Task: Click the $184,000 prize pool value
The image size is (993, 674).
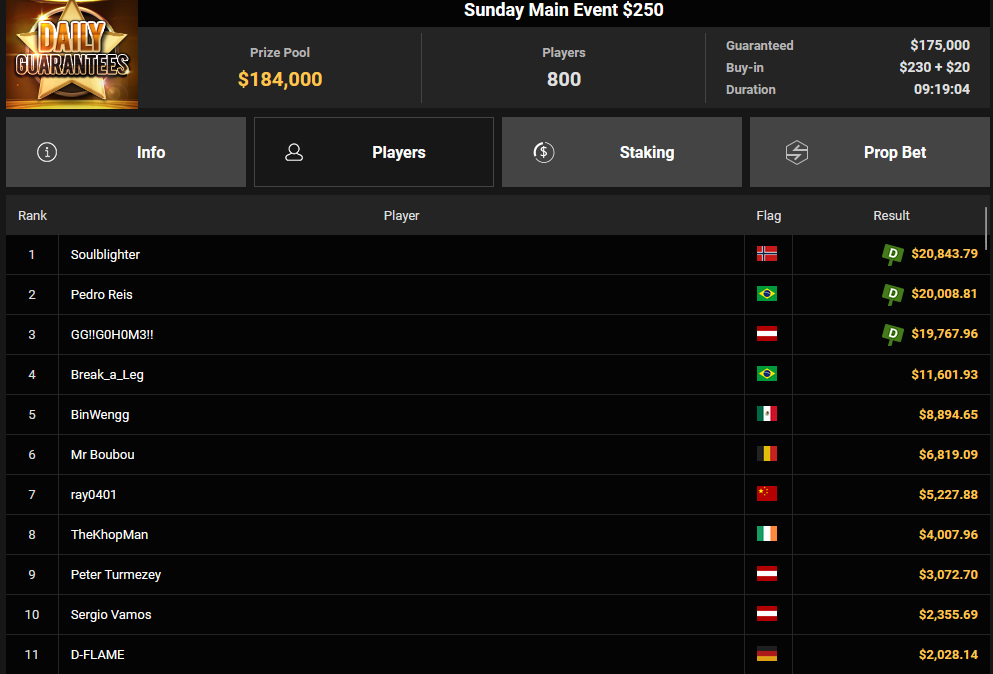Action: click(x=280, y=79)
